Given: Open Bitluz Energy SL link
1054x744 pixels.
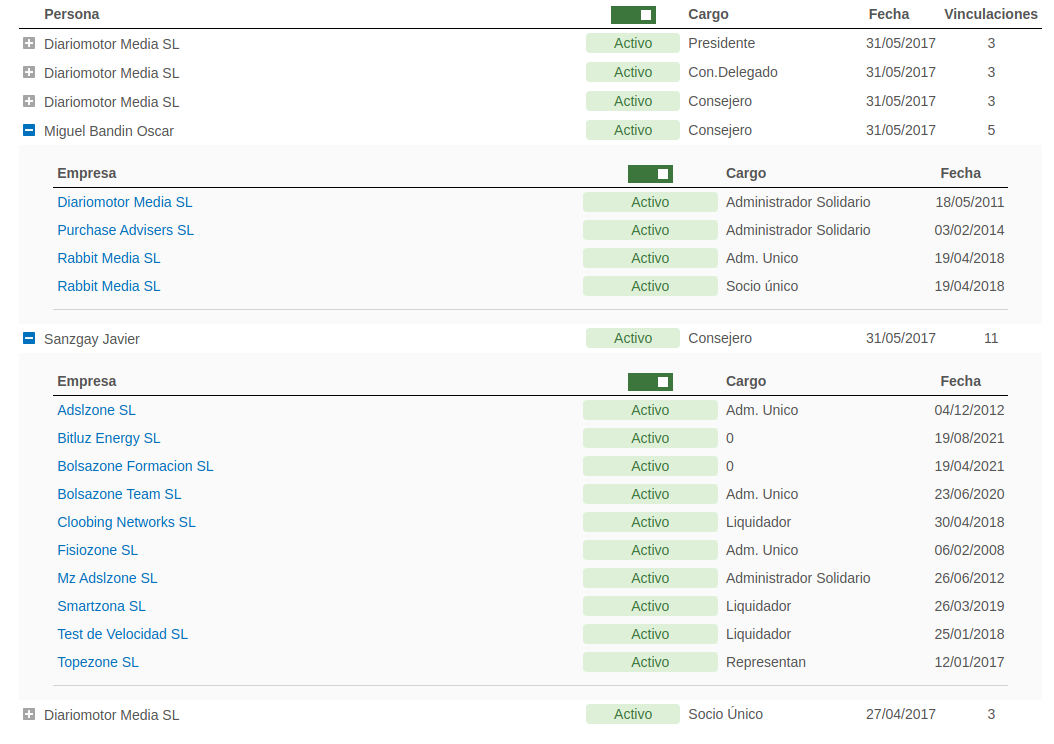Looking at the screenshot, I should (108, 438).
